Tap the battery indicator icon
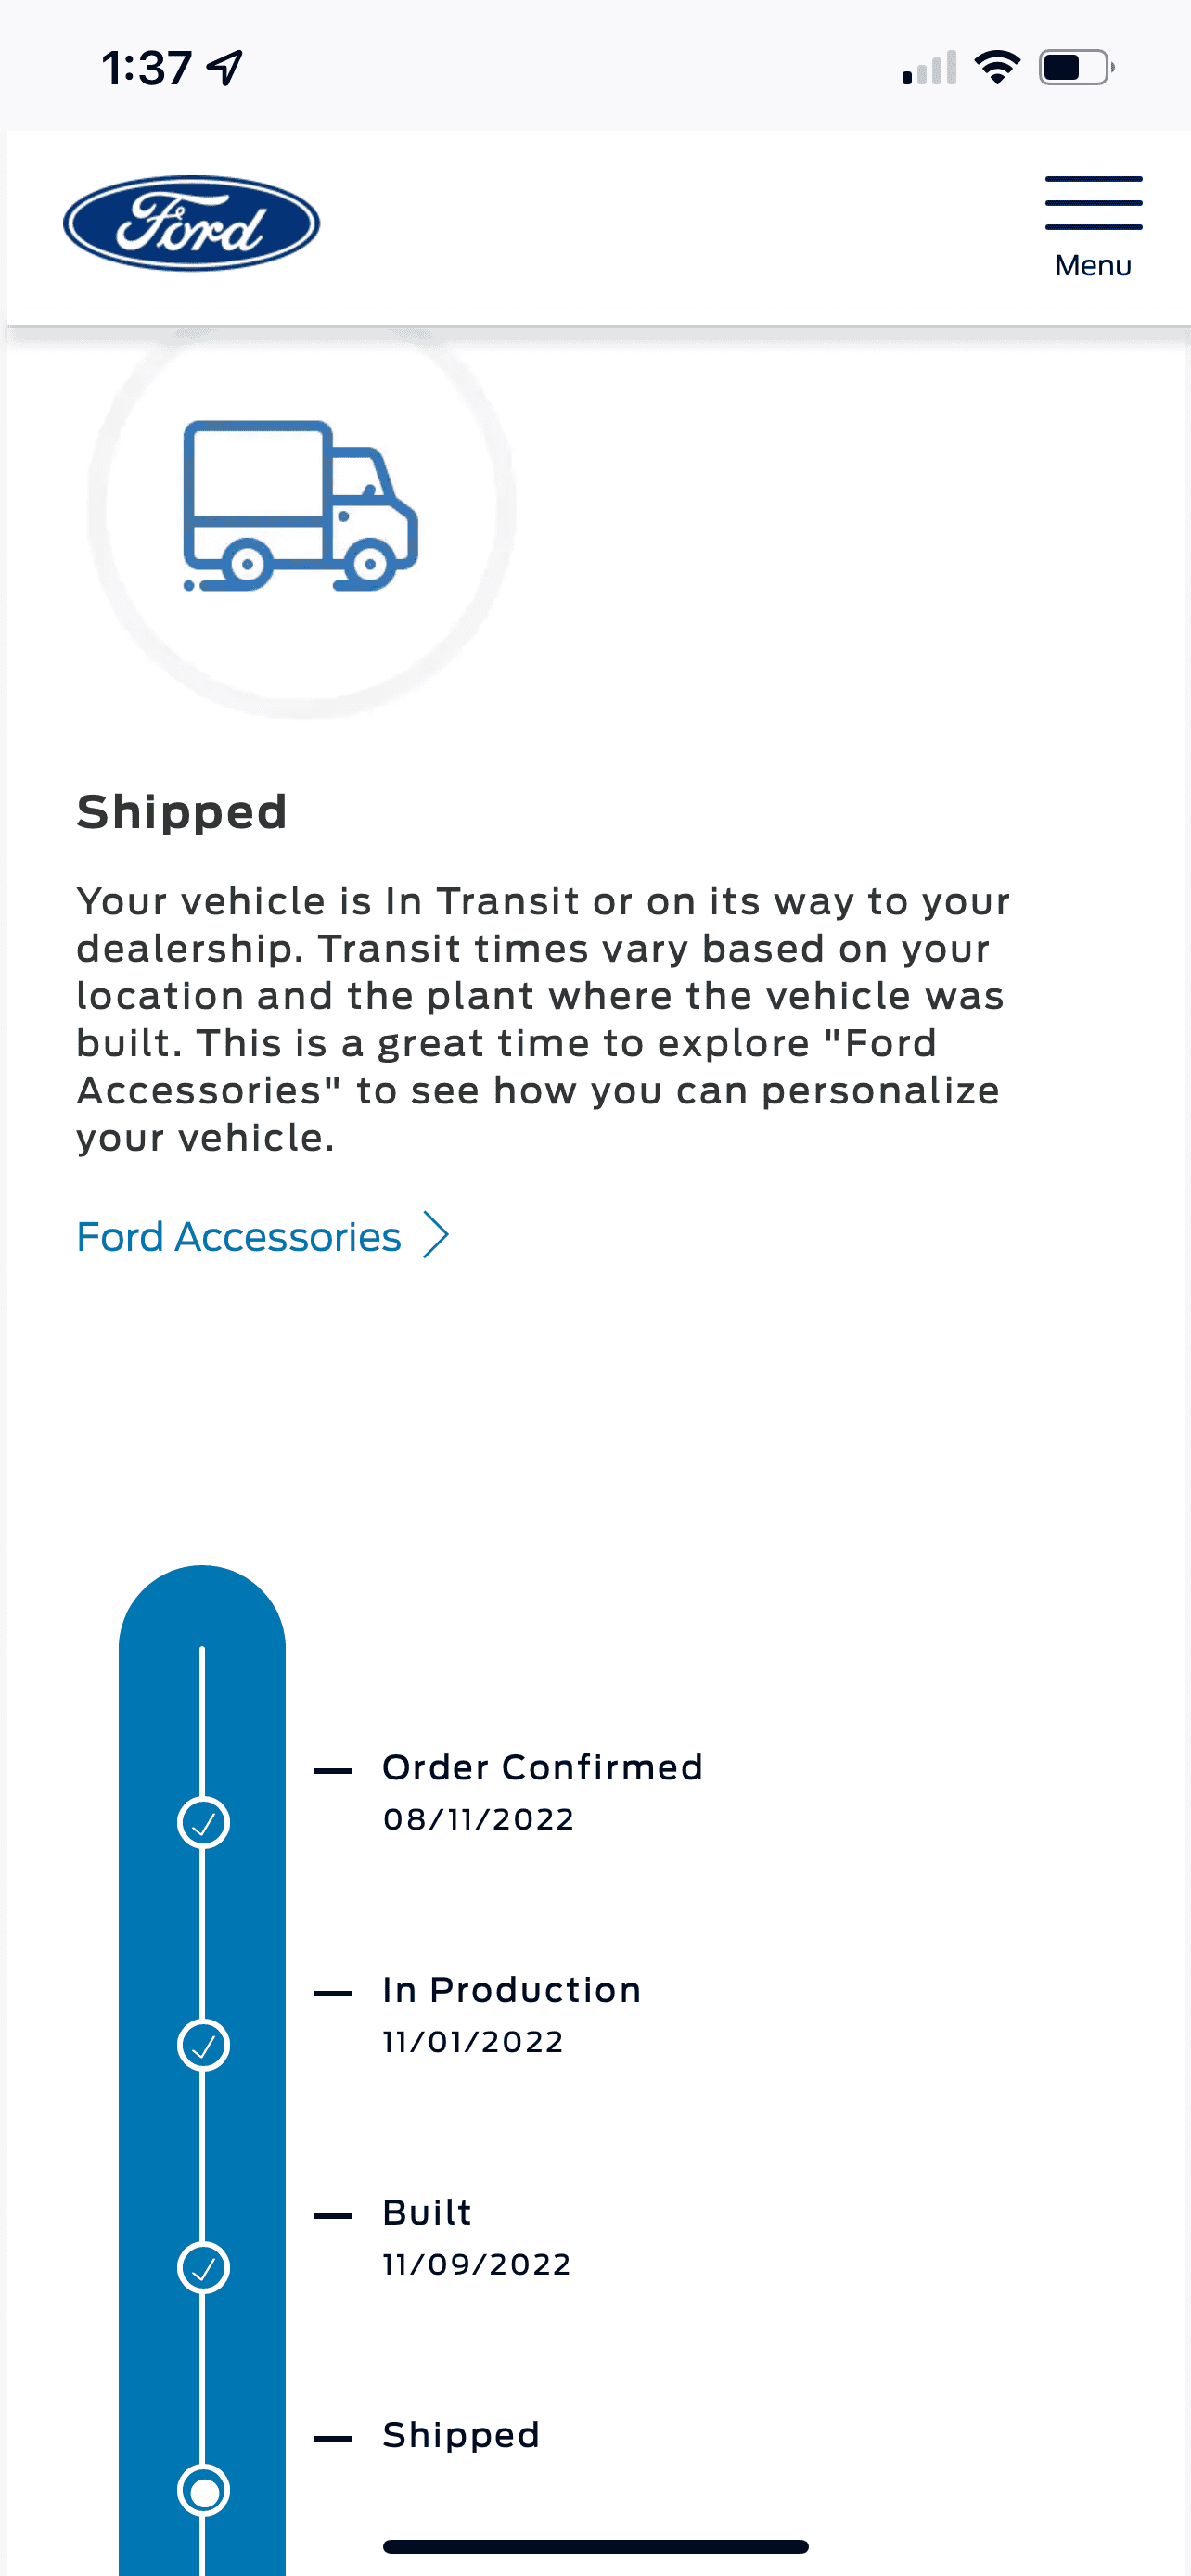This screenshot has height=2576, width=1191. coord(1076,68)
